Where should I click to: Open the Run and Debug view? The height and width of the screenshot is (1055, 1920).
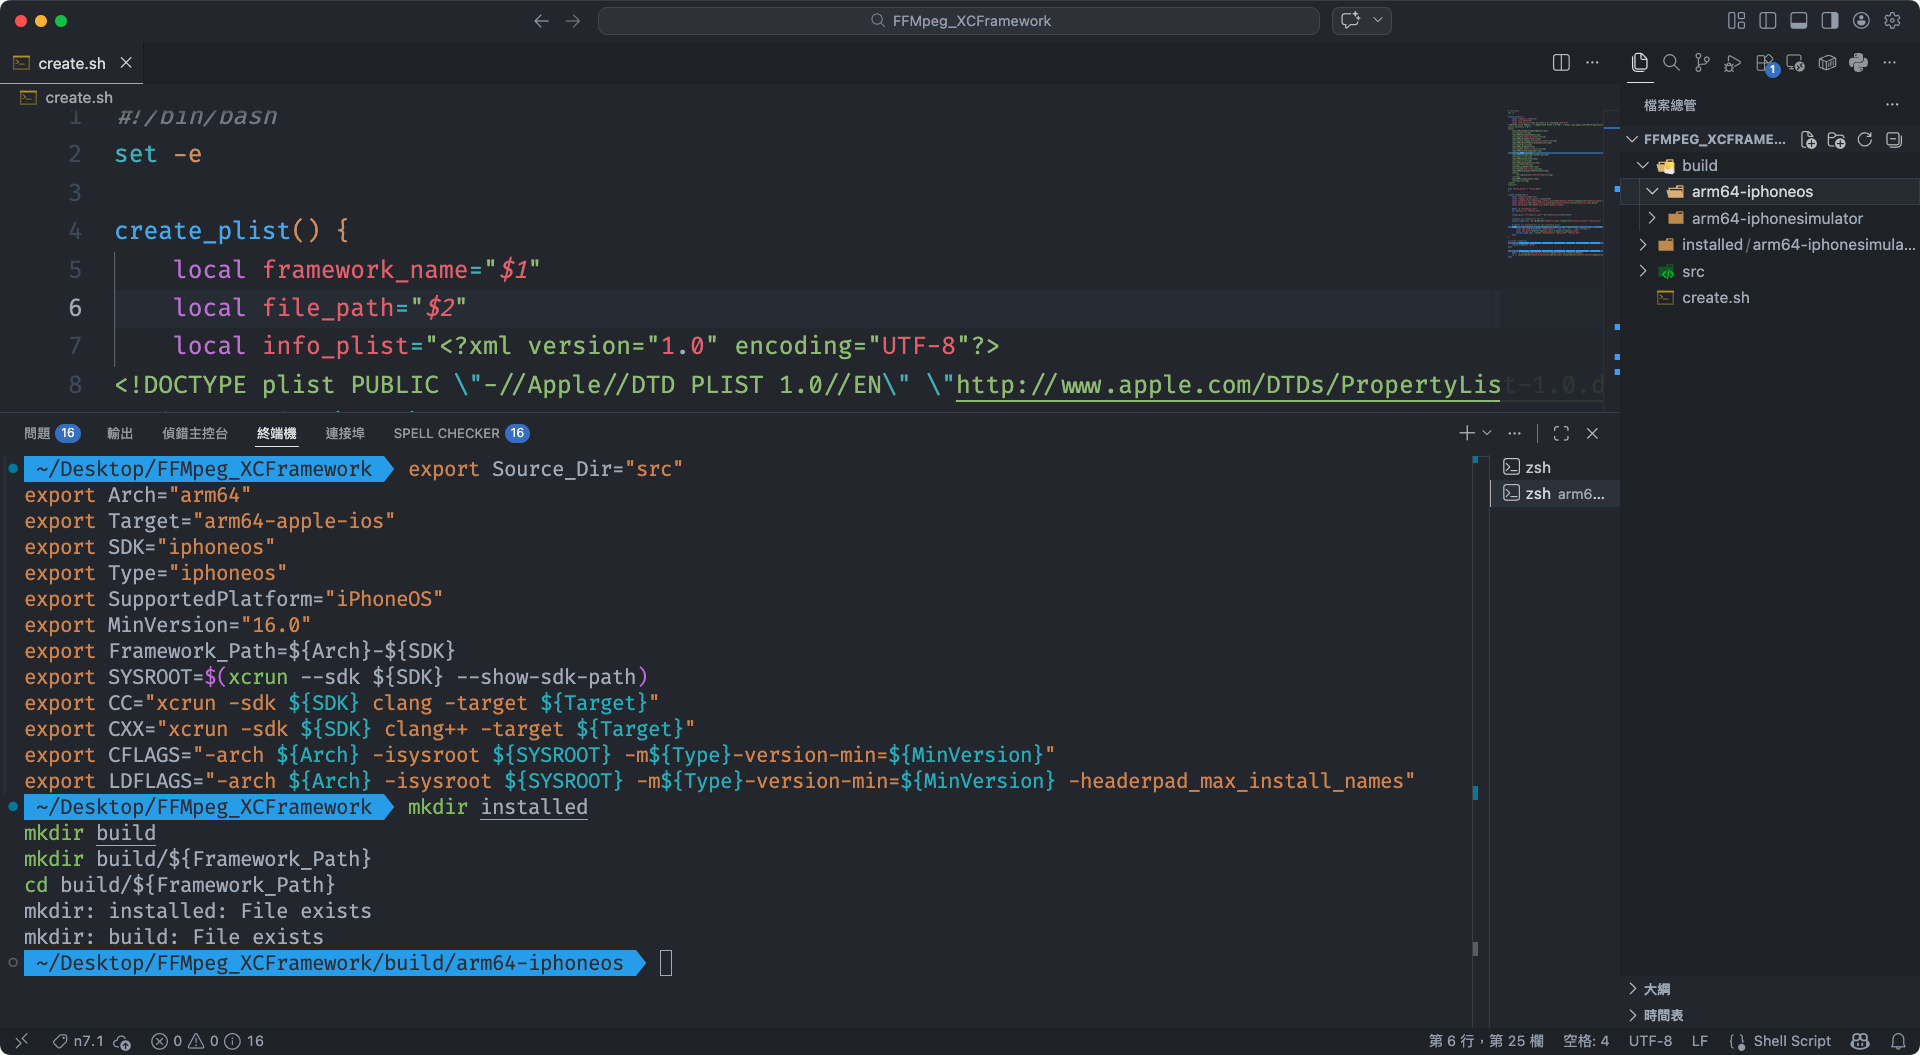coord(1733,63)
